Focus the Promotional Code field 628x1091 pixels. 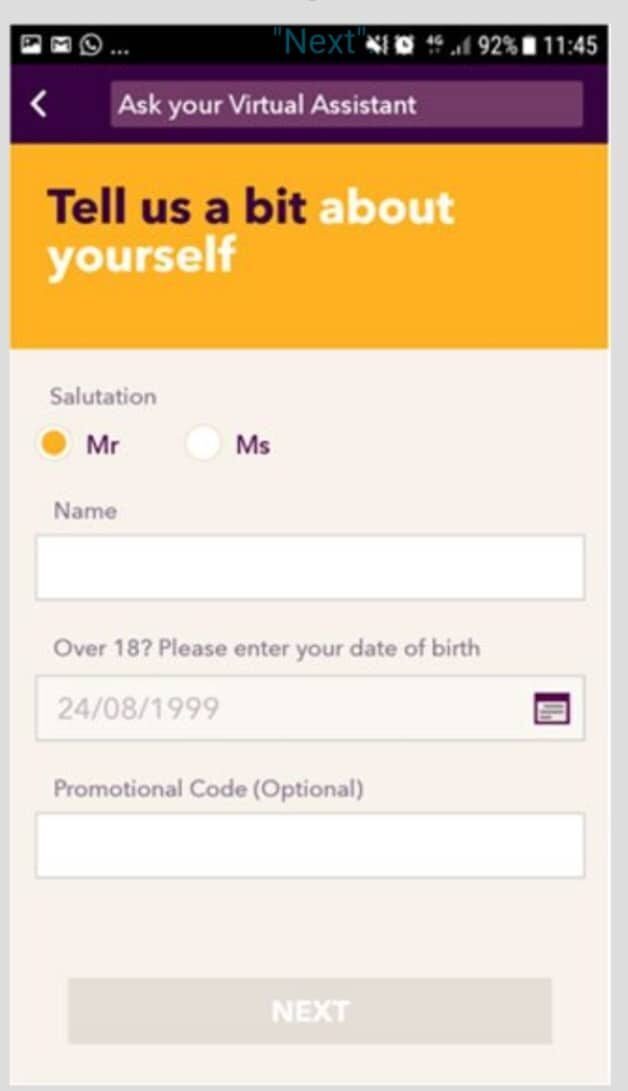coord(310,845)
